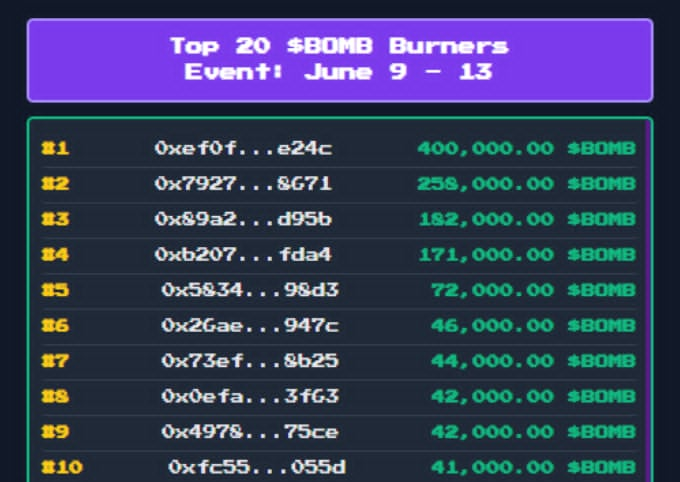Select rank label #6
680x482 pixels.
tap(55, 325)
